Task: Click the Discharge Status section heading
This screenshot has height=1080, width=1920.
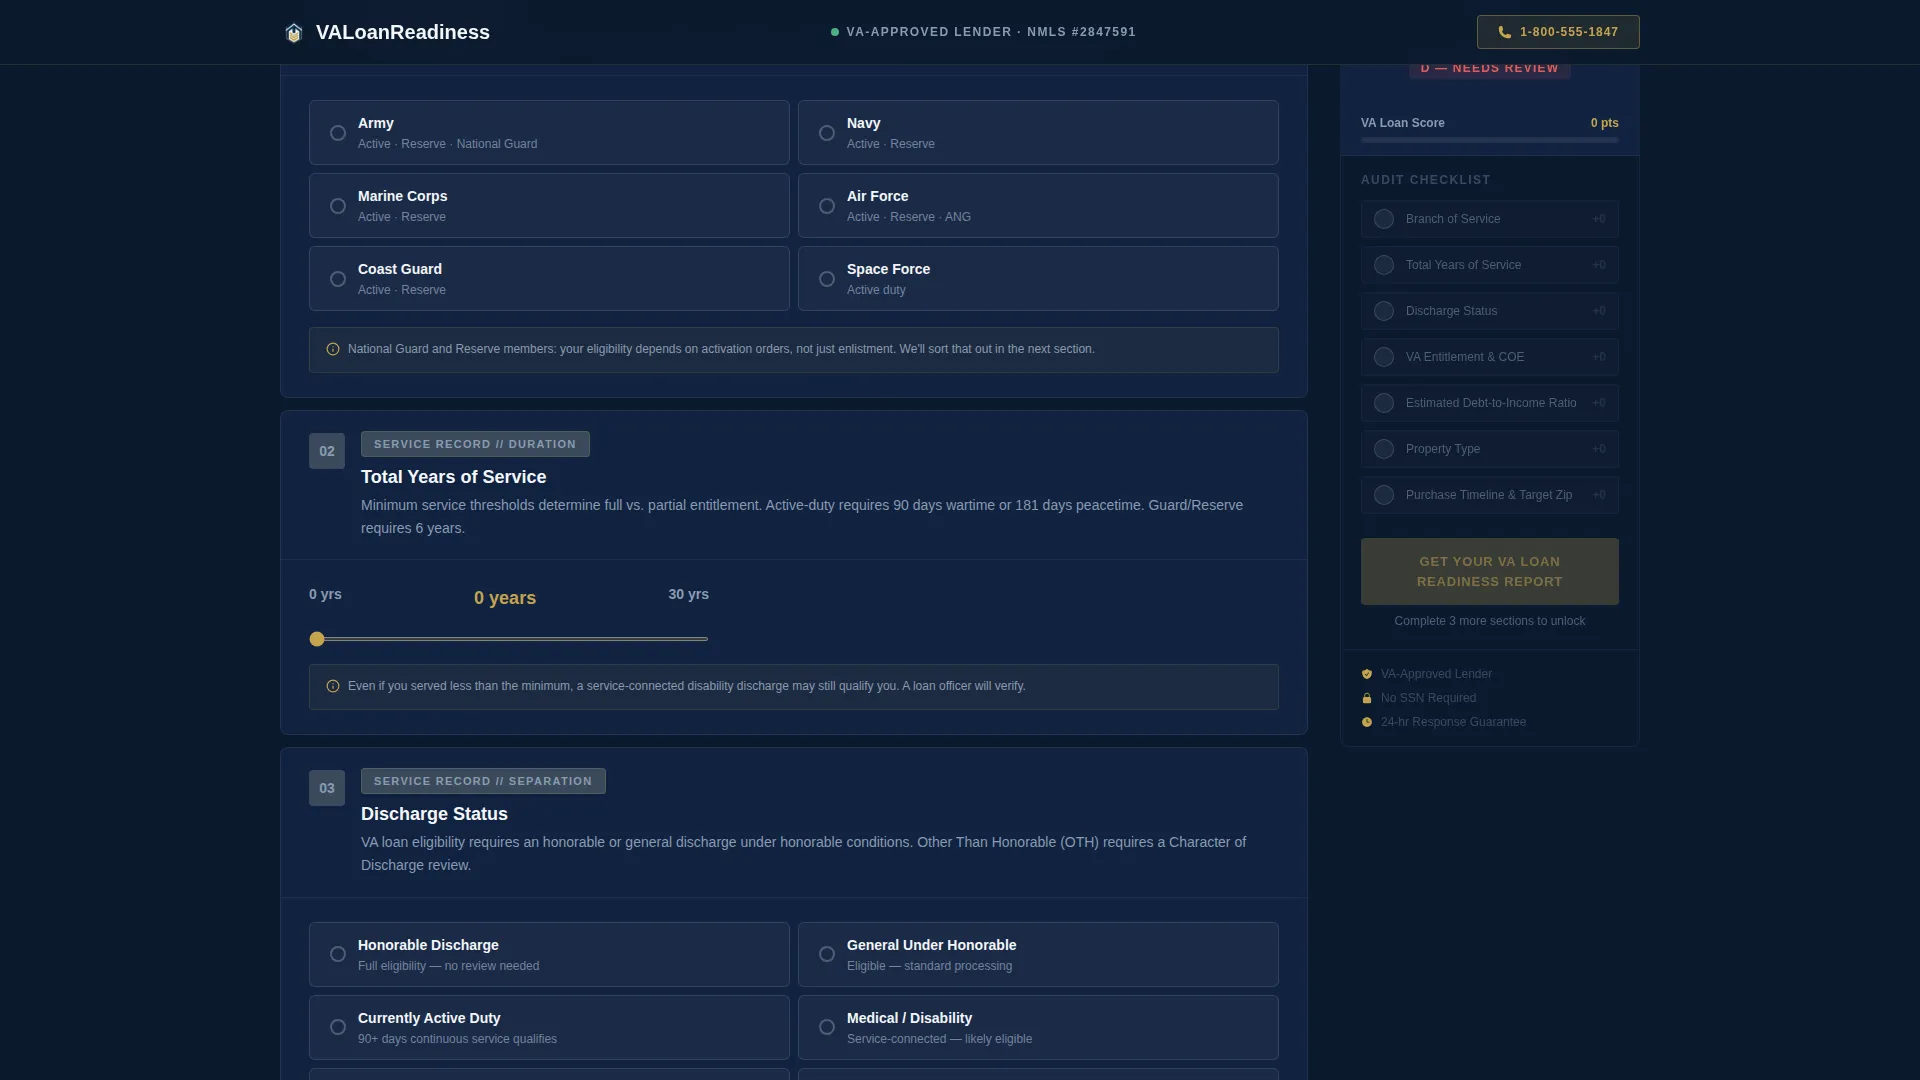Action: [x=434, y=815]
